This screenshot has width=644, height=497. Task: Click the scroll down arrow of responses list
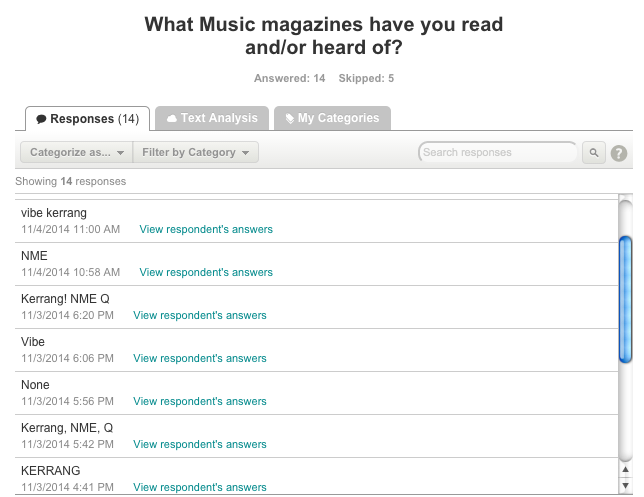(x=625, y=485)
